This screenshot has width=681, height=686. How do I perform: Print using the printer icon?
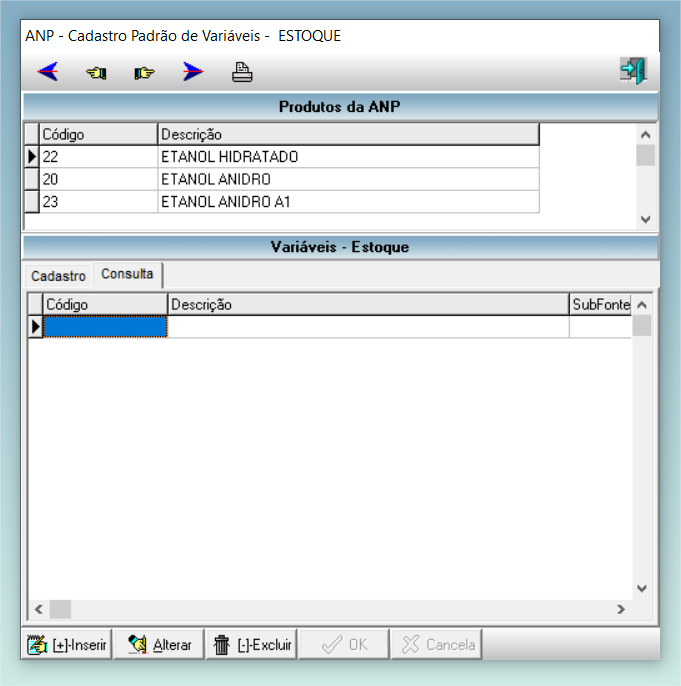242,72
